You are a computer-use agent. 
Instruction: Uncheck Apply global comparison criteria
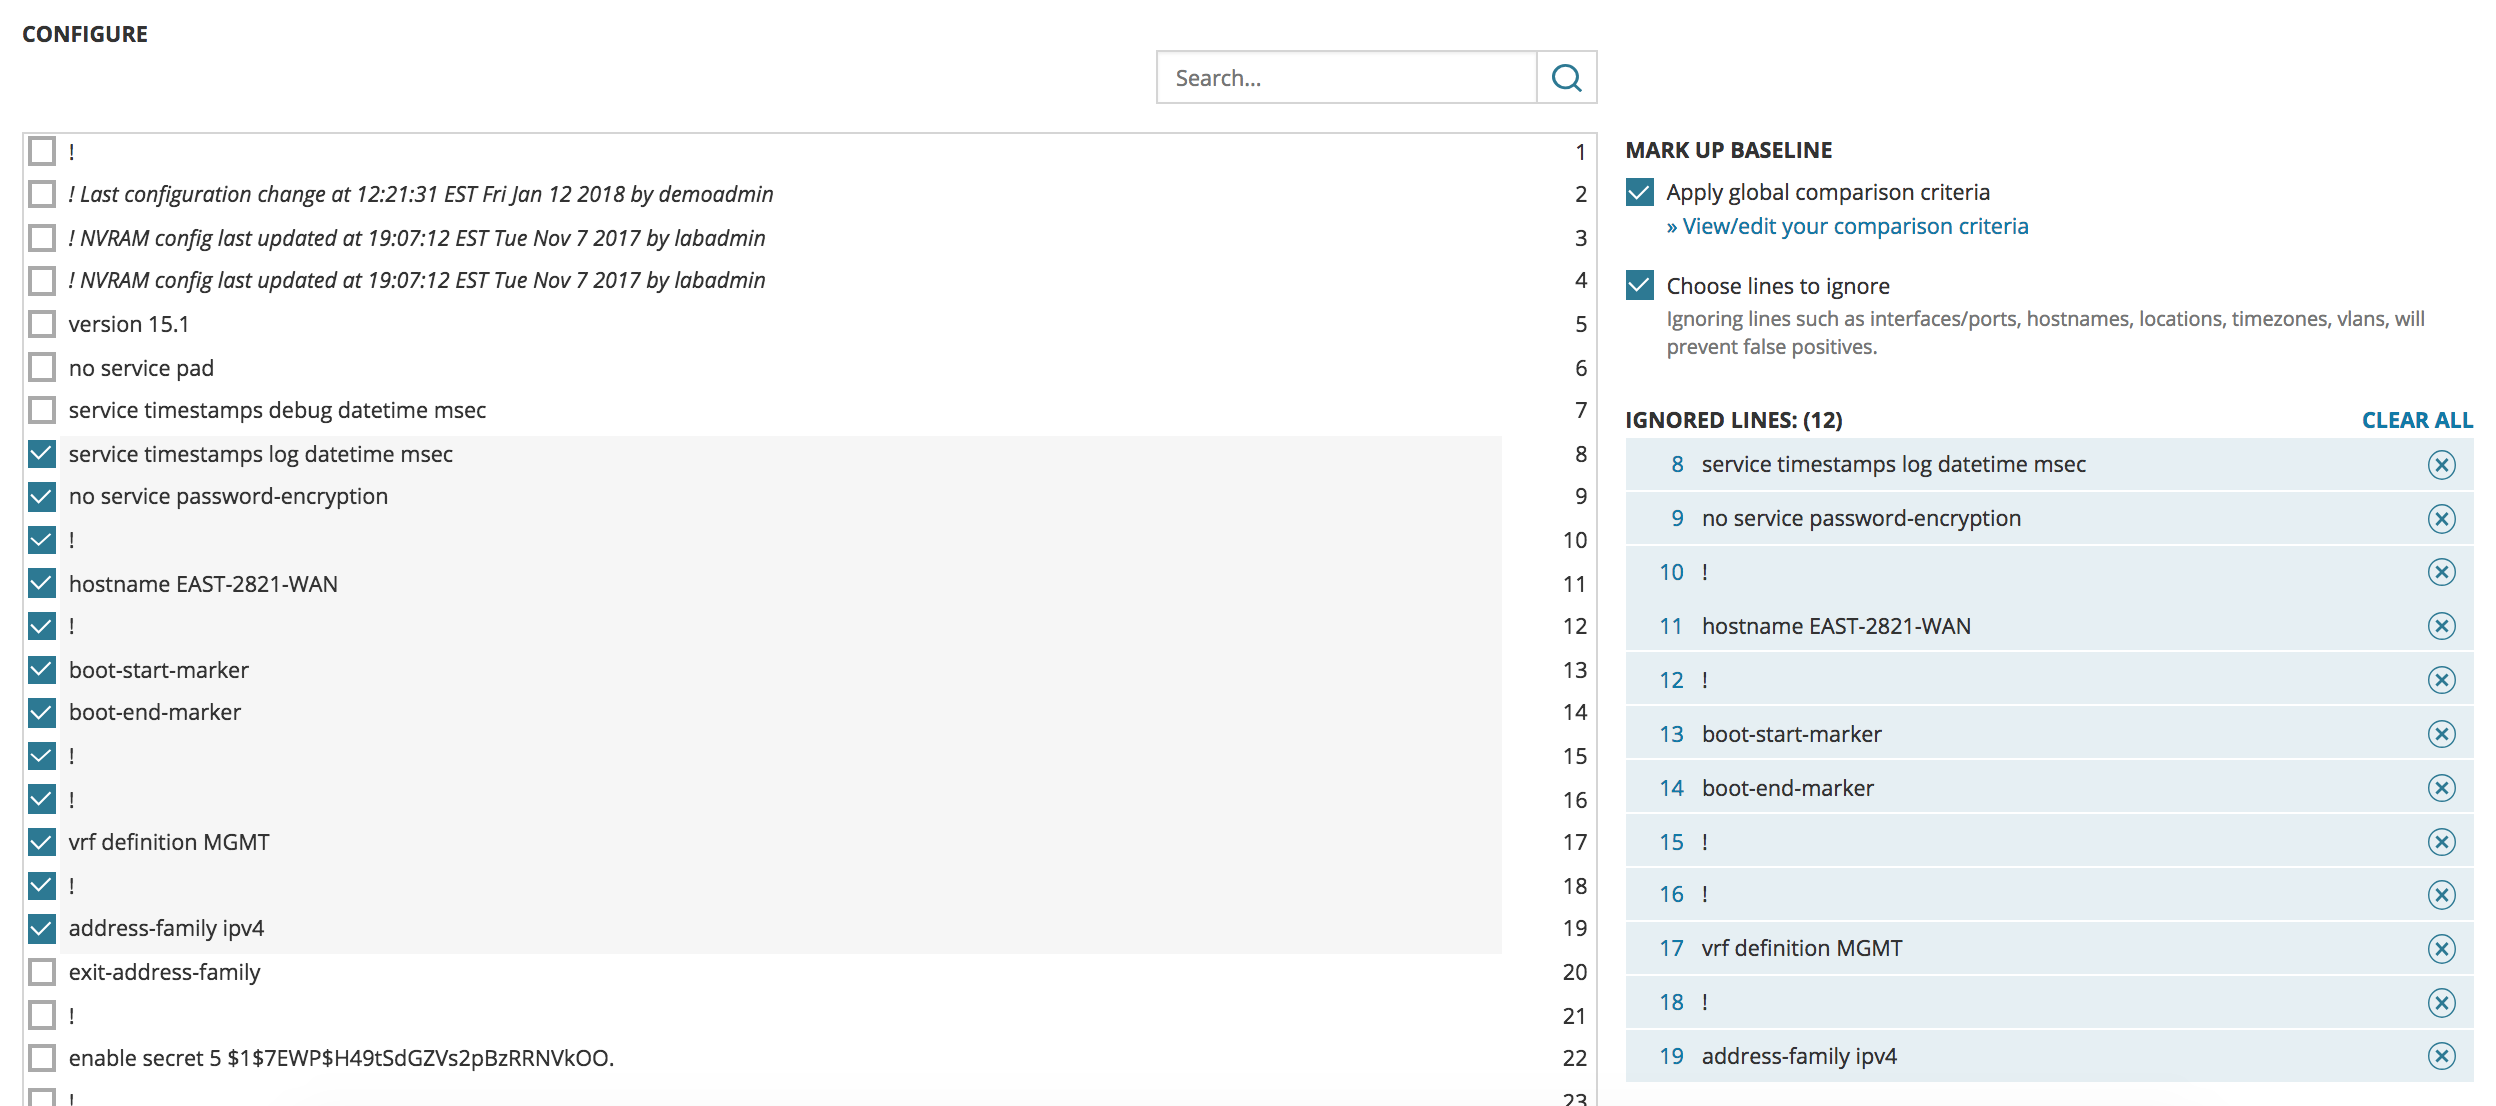tap(1640, 192)
